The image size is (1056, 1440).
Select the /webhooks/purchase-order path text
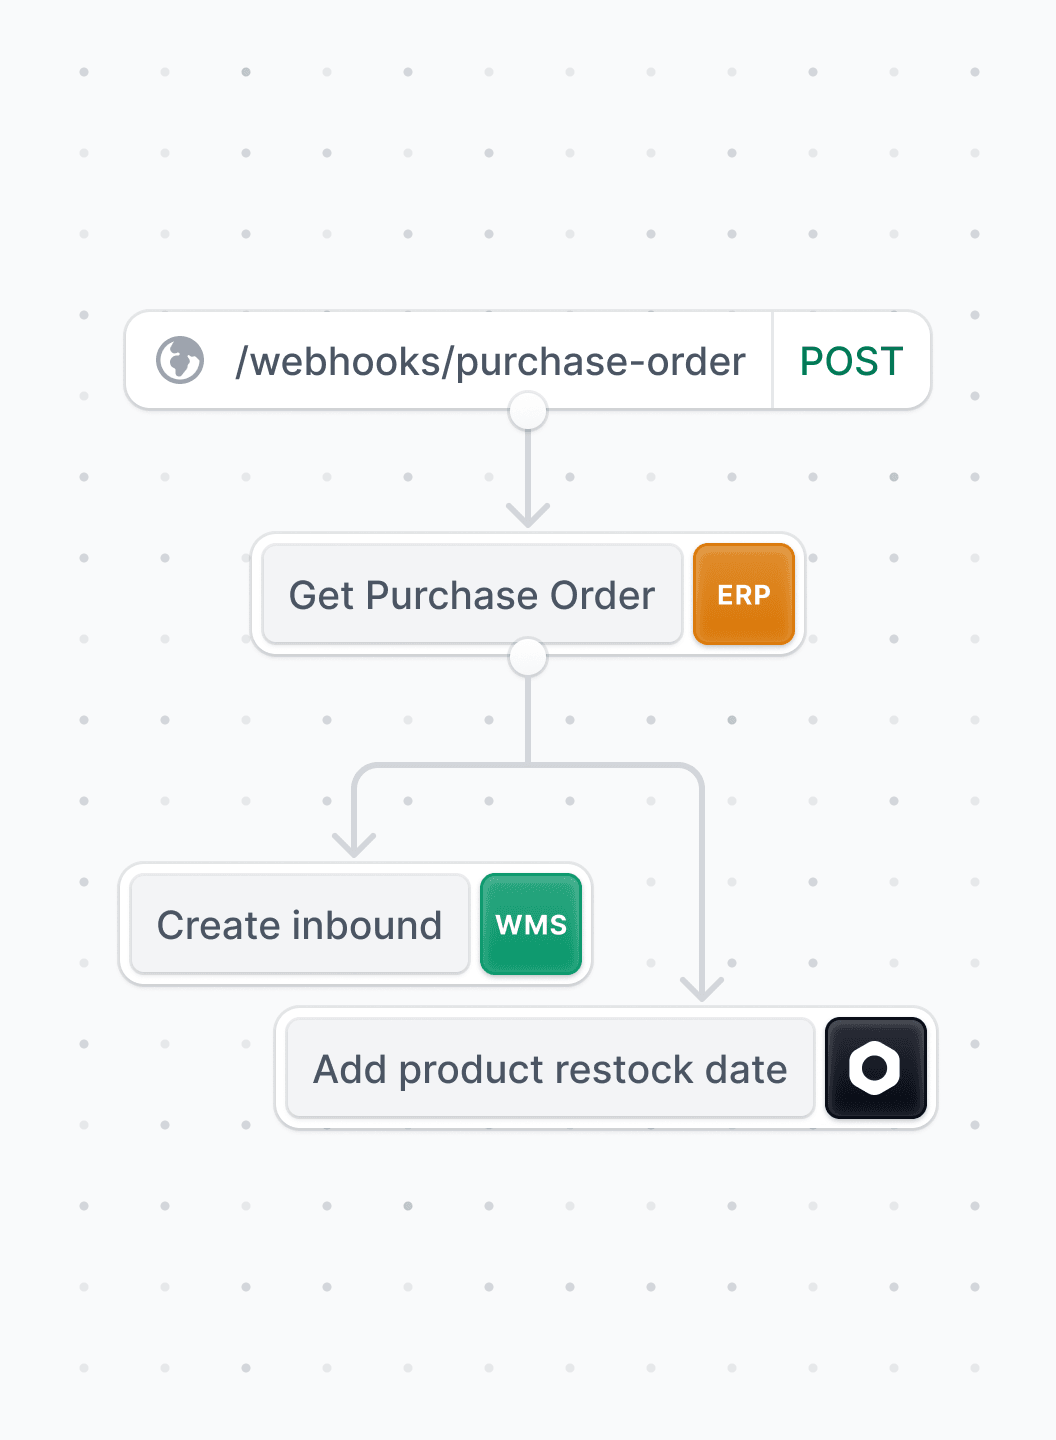[x=490, y=361]
